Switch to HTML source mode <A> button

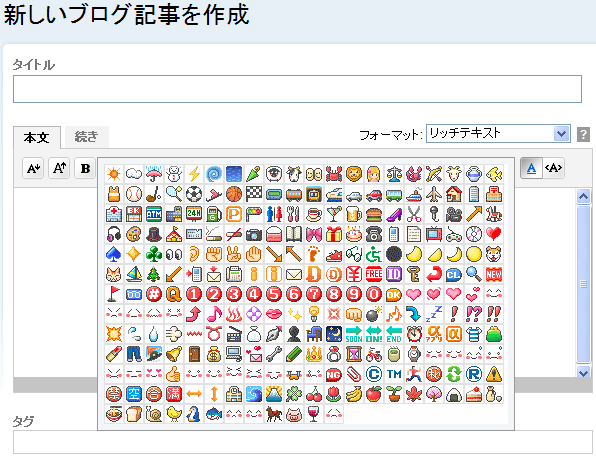553,168
